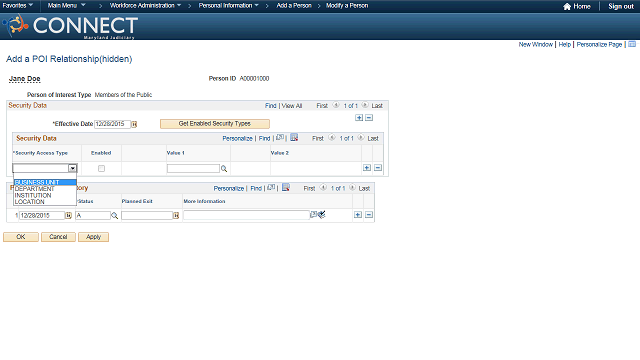Show previous row in Security Data grid

point(332,138)
